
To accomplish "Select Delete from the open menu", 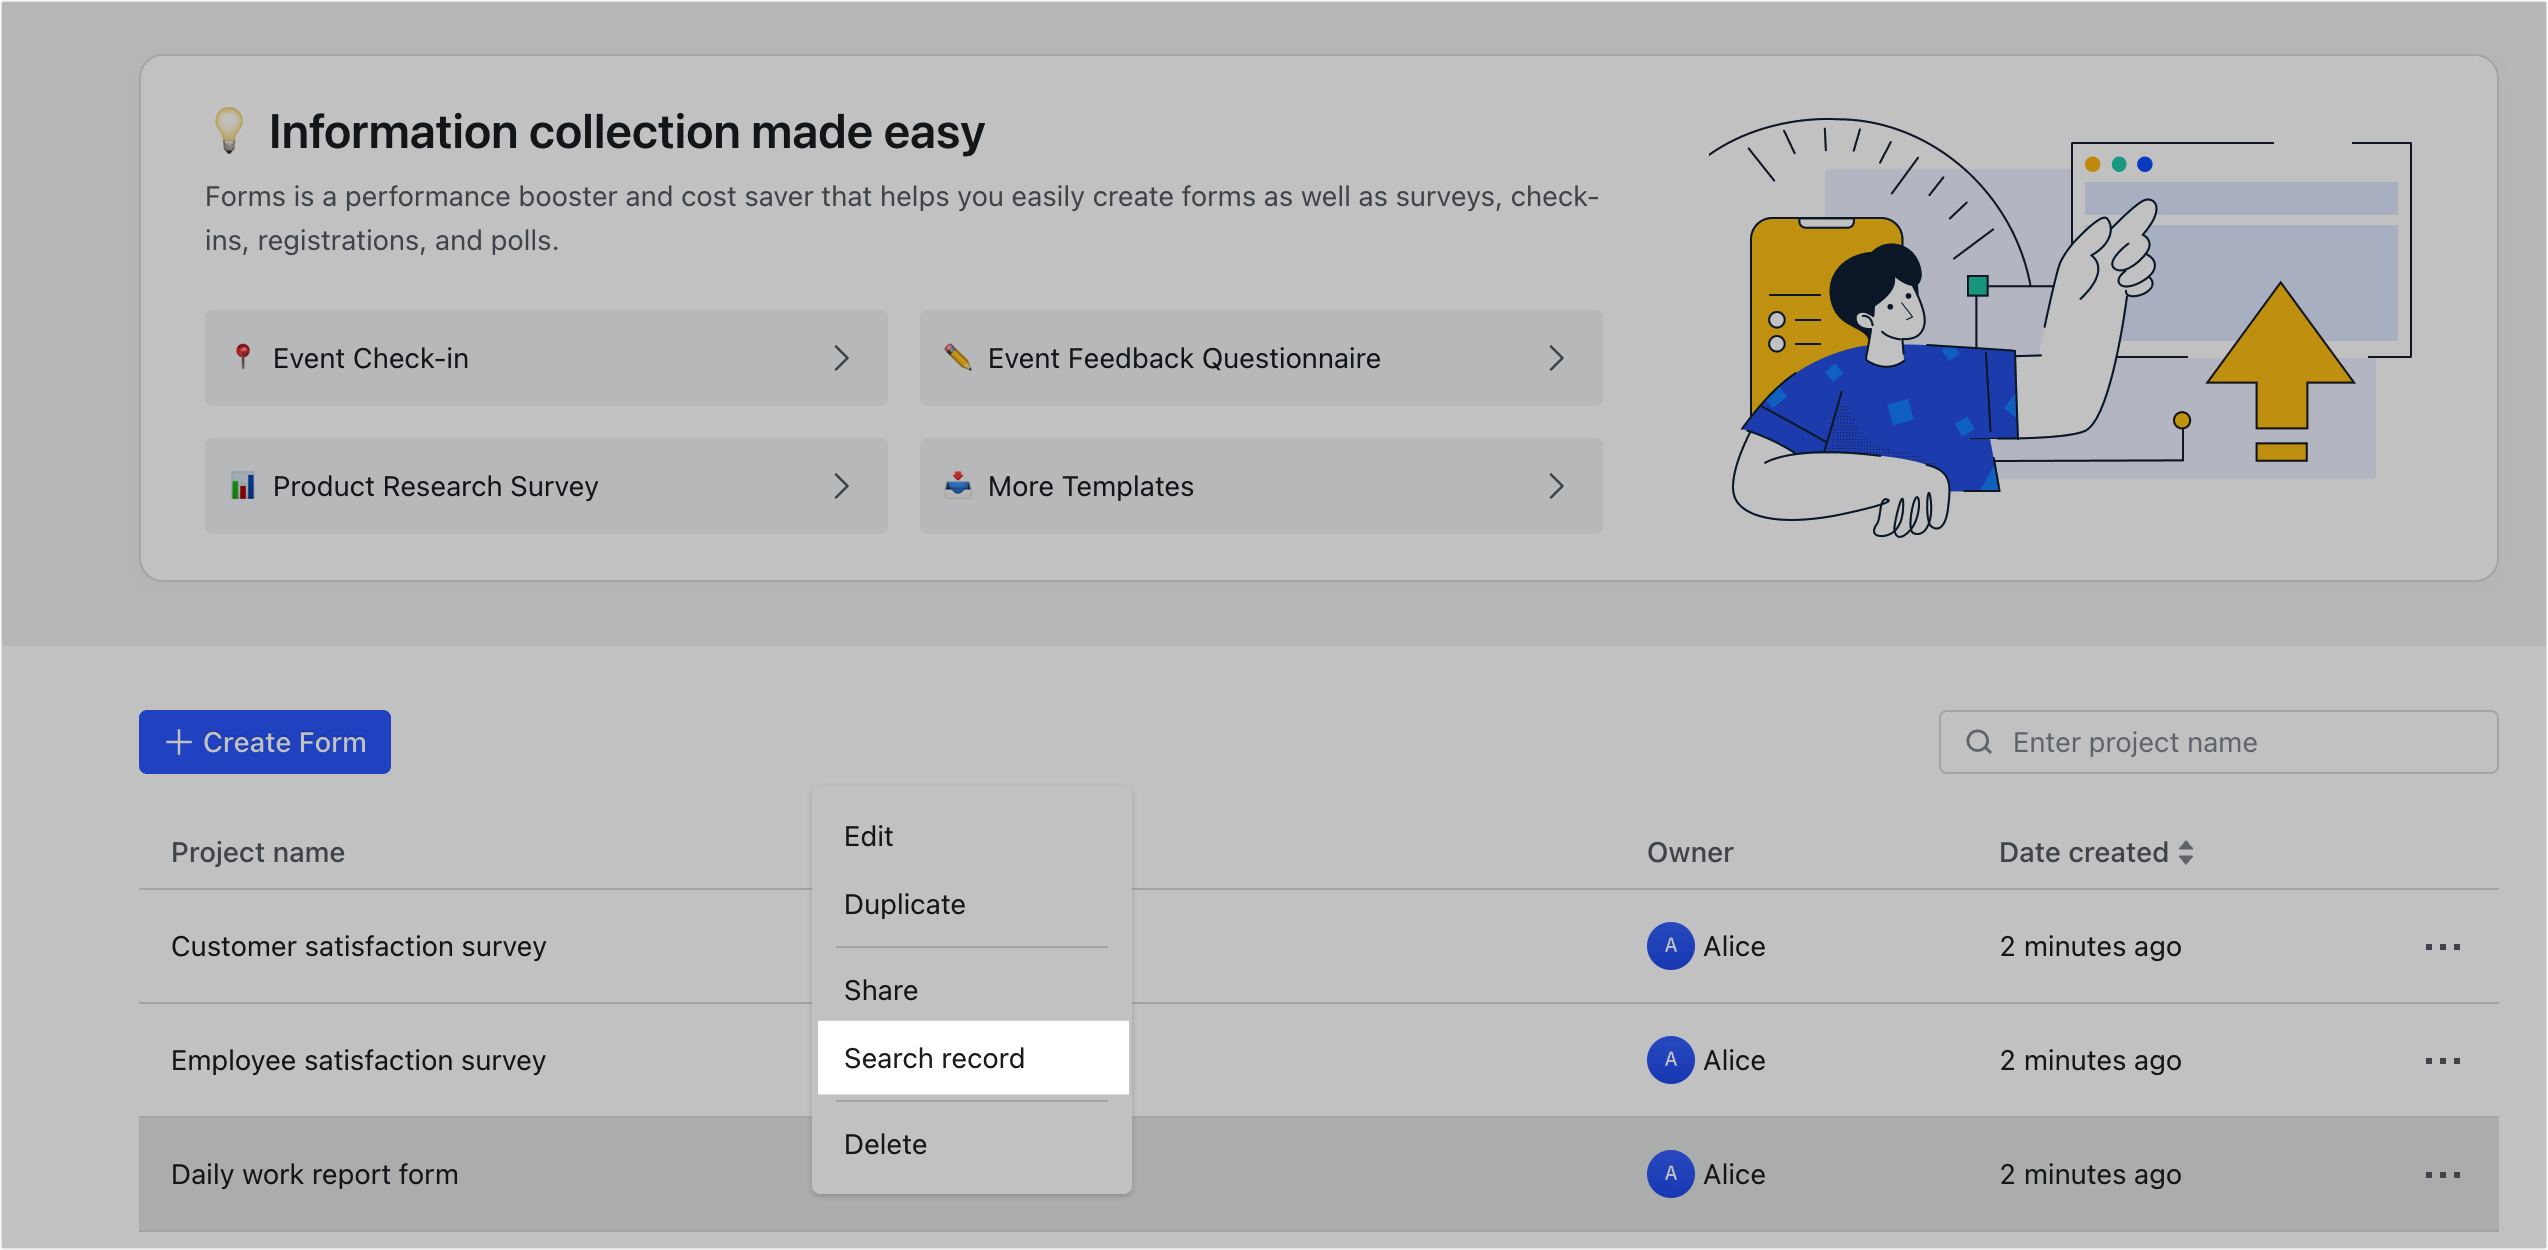I will [x=885, y=1143].
